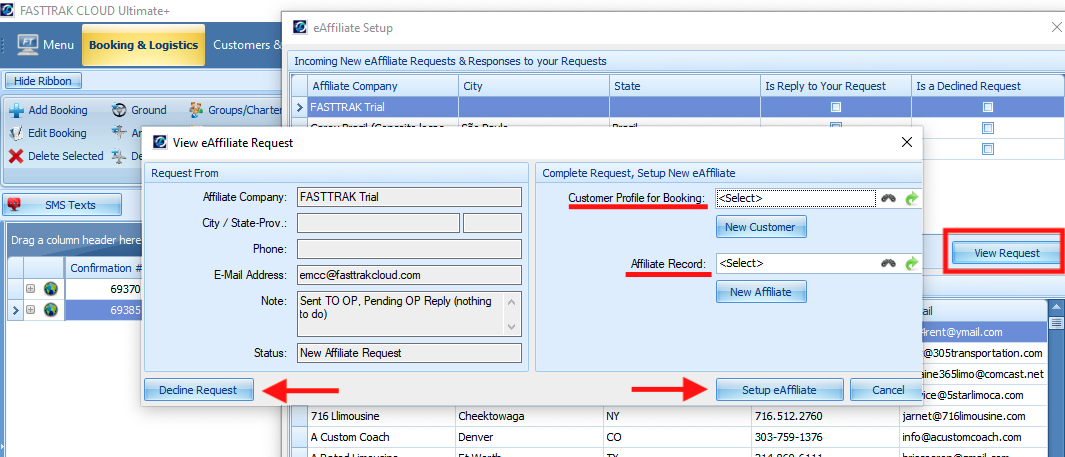This screenshot has height=457, width=1065.
Task: Click the Groups/Charter people icon
Action: click(x=196, y=110)
